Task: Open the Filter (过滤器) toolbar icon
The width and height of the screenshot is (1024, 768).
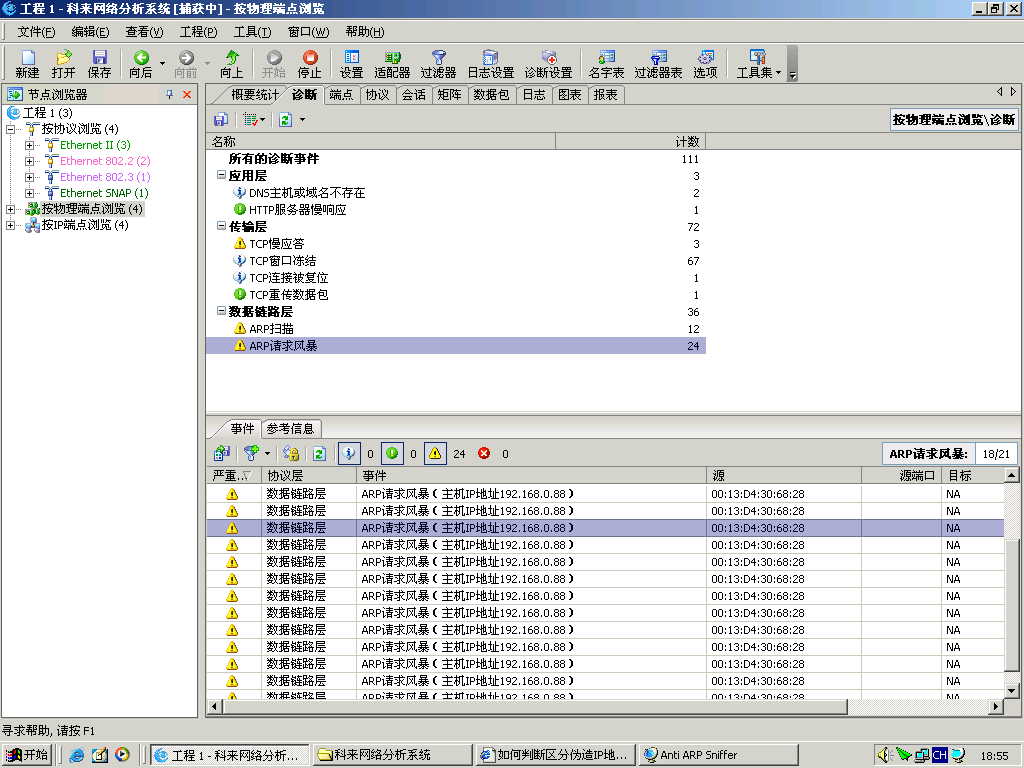Action: (x=438, y=64)
